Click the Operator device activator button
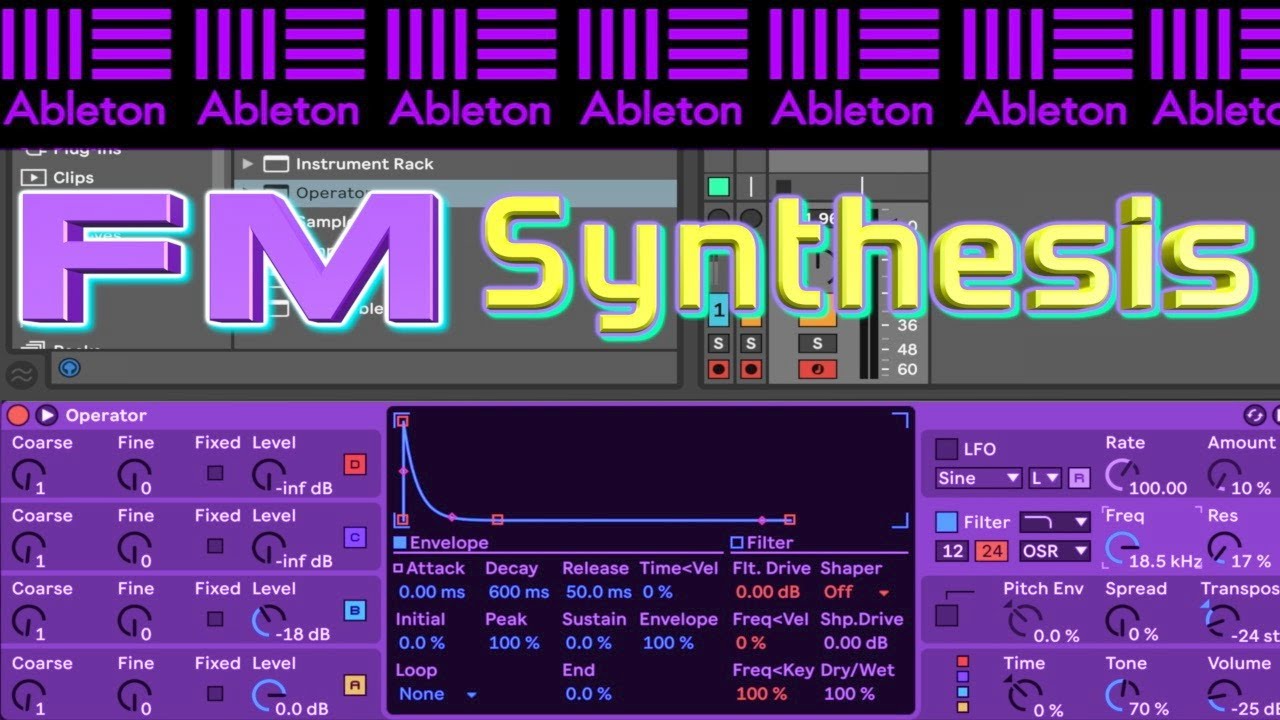This screenshot has height=720, width=1280. click(18, 415)
